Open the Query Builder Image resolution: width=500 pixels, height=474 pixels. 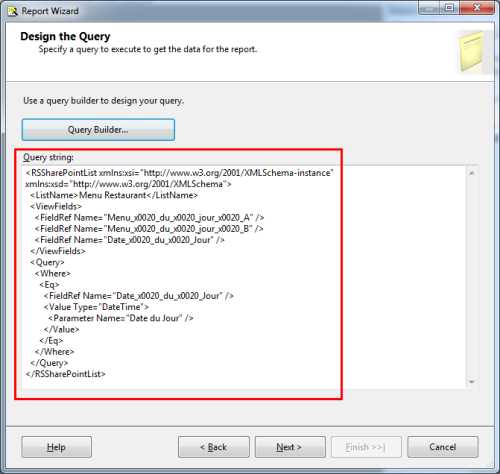point(98,130)
